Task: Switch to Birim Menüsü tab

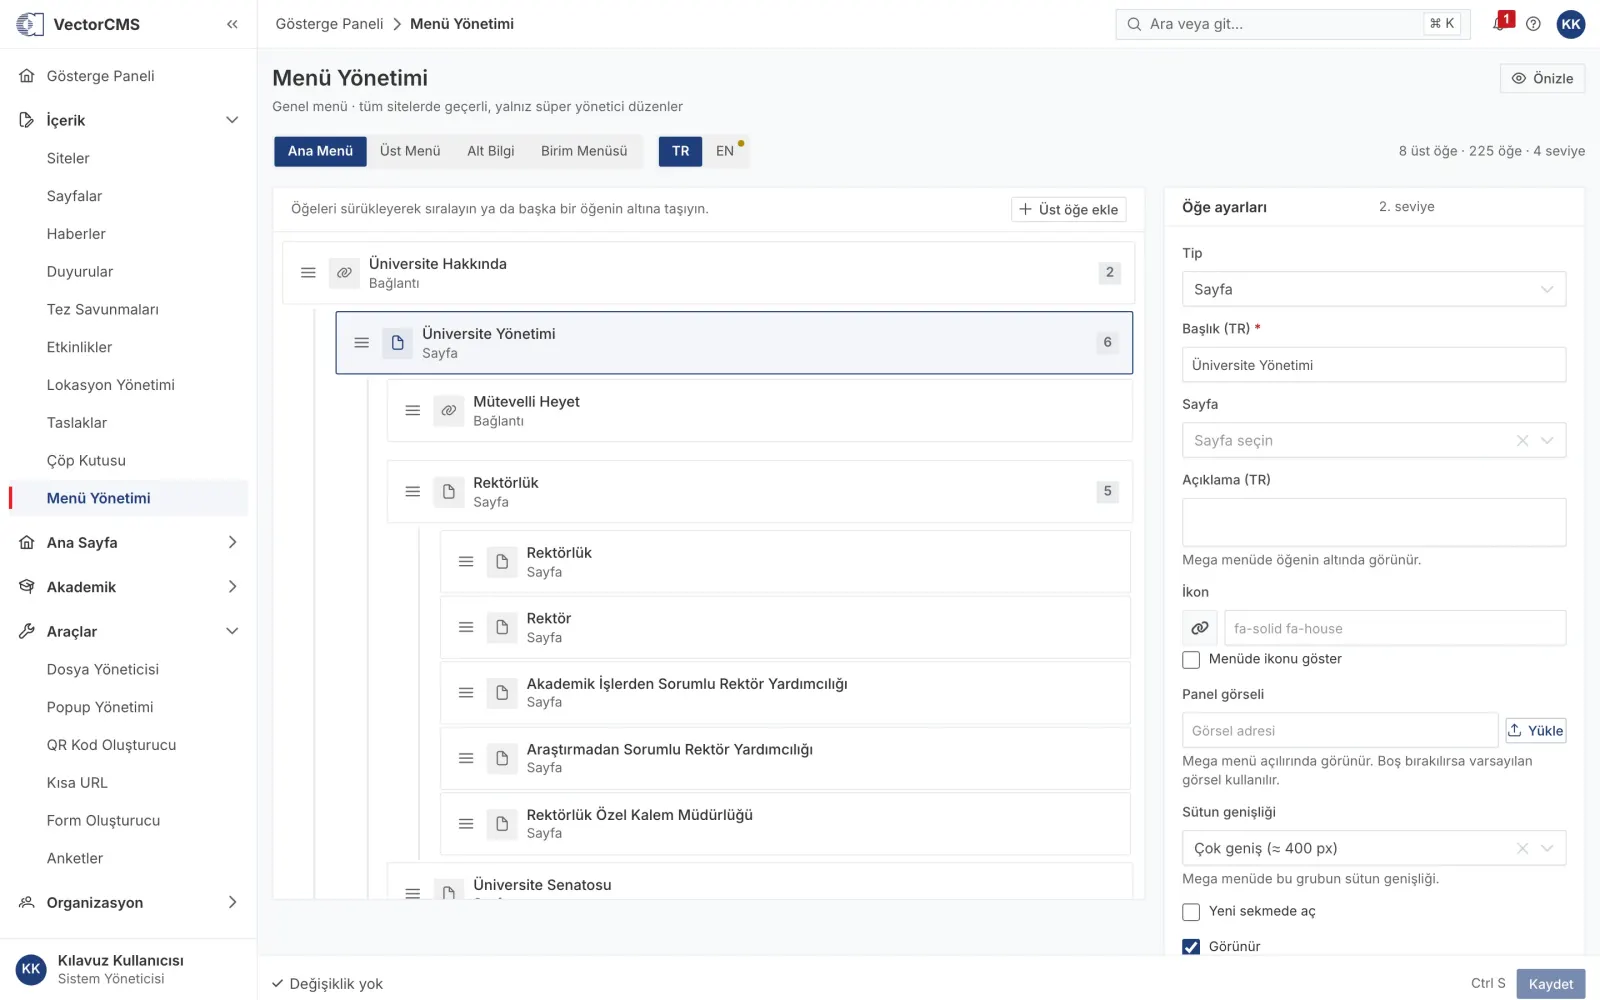Action: point(584,151)
